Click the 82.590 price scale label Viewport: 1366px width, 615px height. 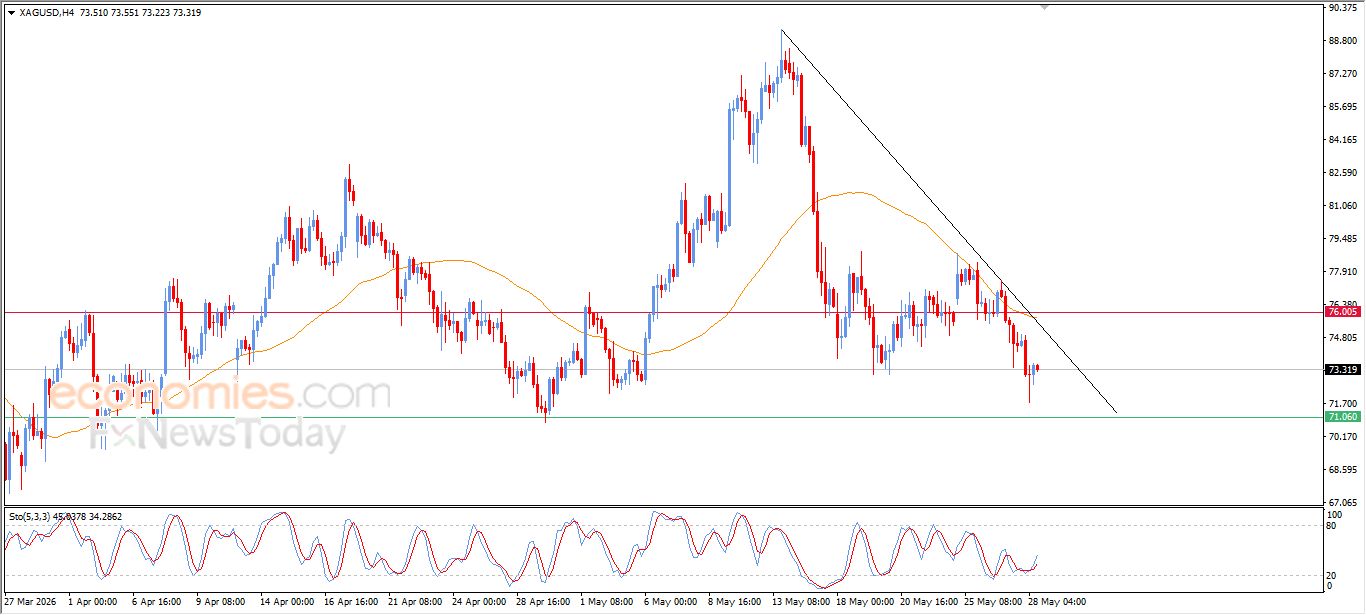[x=1342, y=173]
